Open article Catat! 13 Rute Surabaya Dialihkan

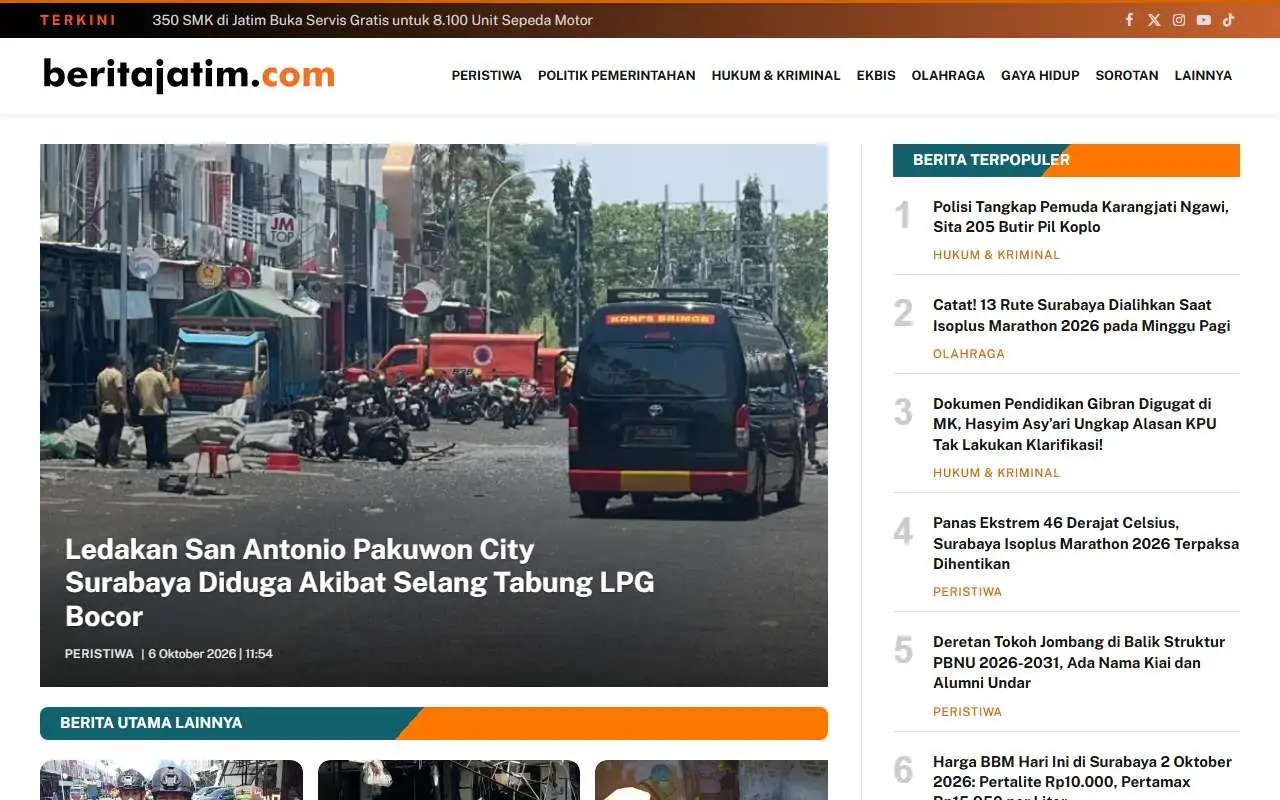(x=1082, y=315)
